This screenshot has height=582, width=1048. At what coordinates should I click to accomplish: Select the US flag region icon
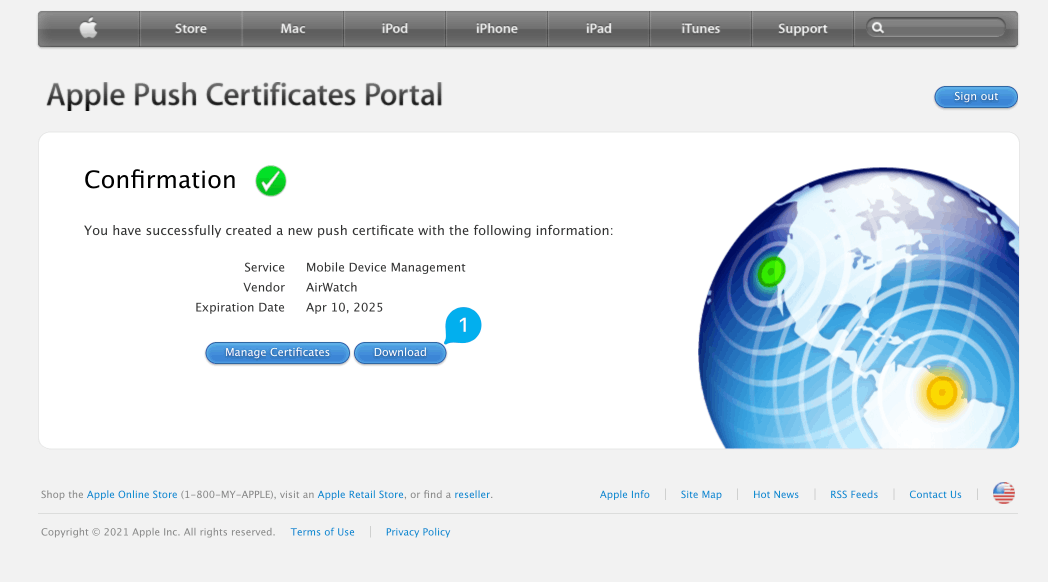[1003, 494]
